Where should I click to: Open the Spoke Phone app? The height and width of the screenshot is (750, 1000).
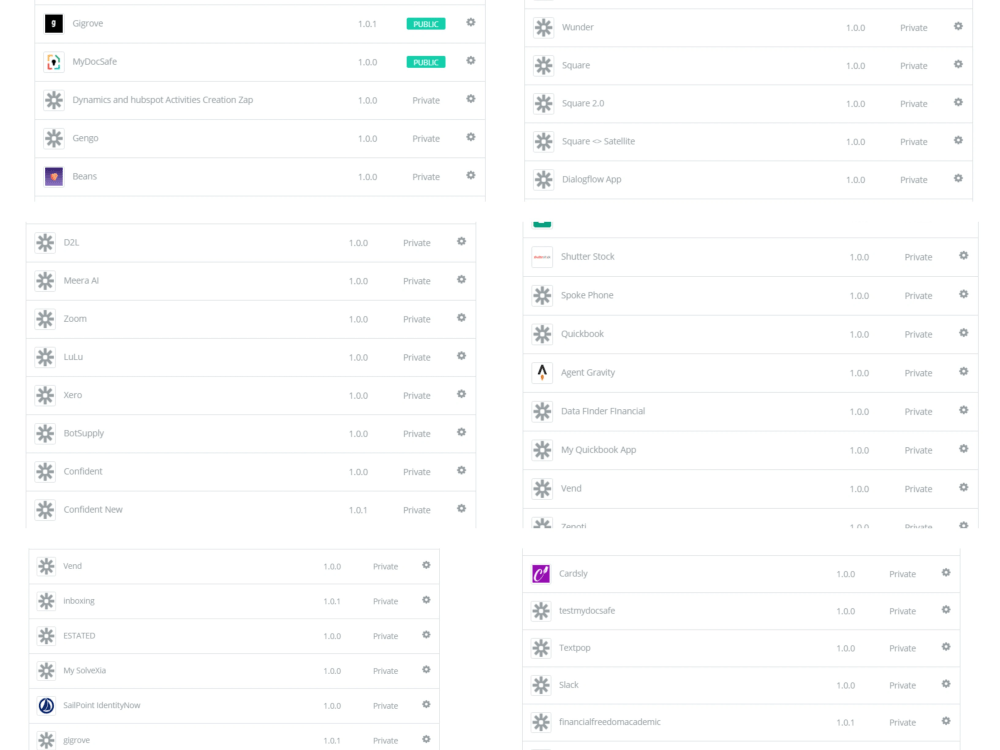tap(587, 295)
